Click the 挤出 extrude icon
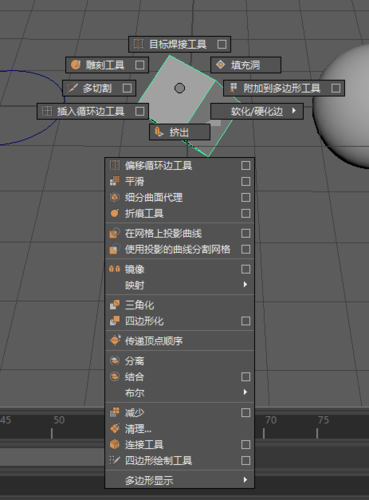The width and height of the screenshot is (369, 500). 159,132
